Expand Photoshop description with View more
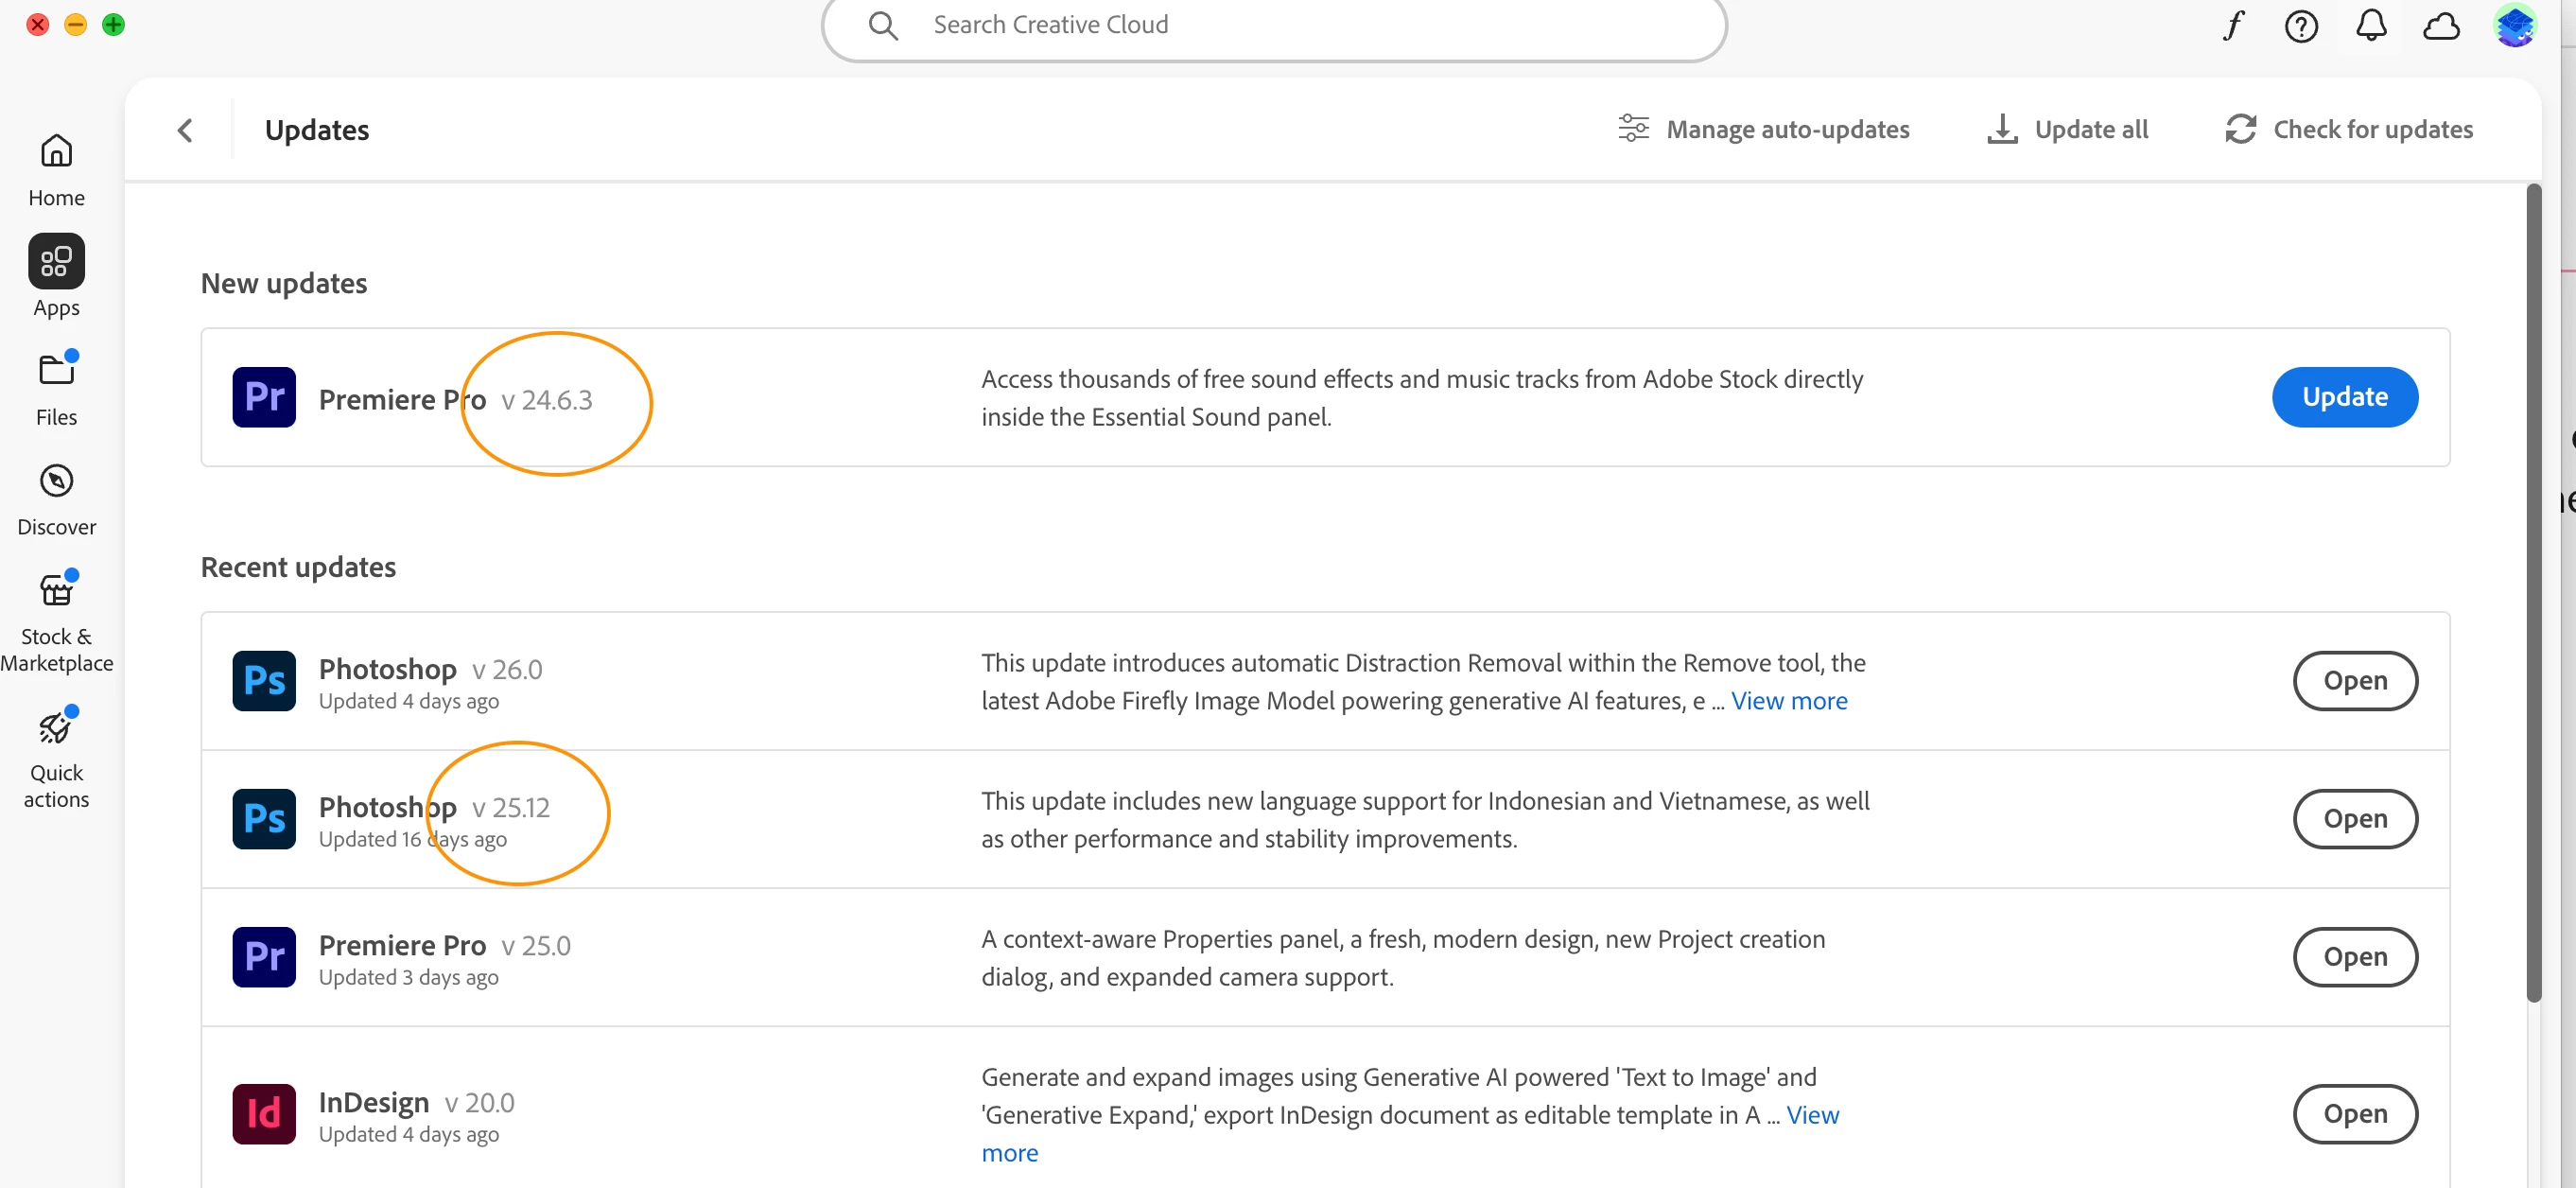The width and height of the screenshot is (2576, 1188). tap(1788, 701)
